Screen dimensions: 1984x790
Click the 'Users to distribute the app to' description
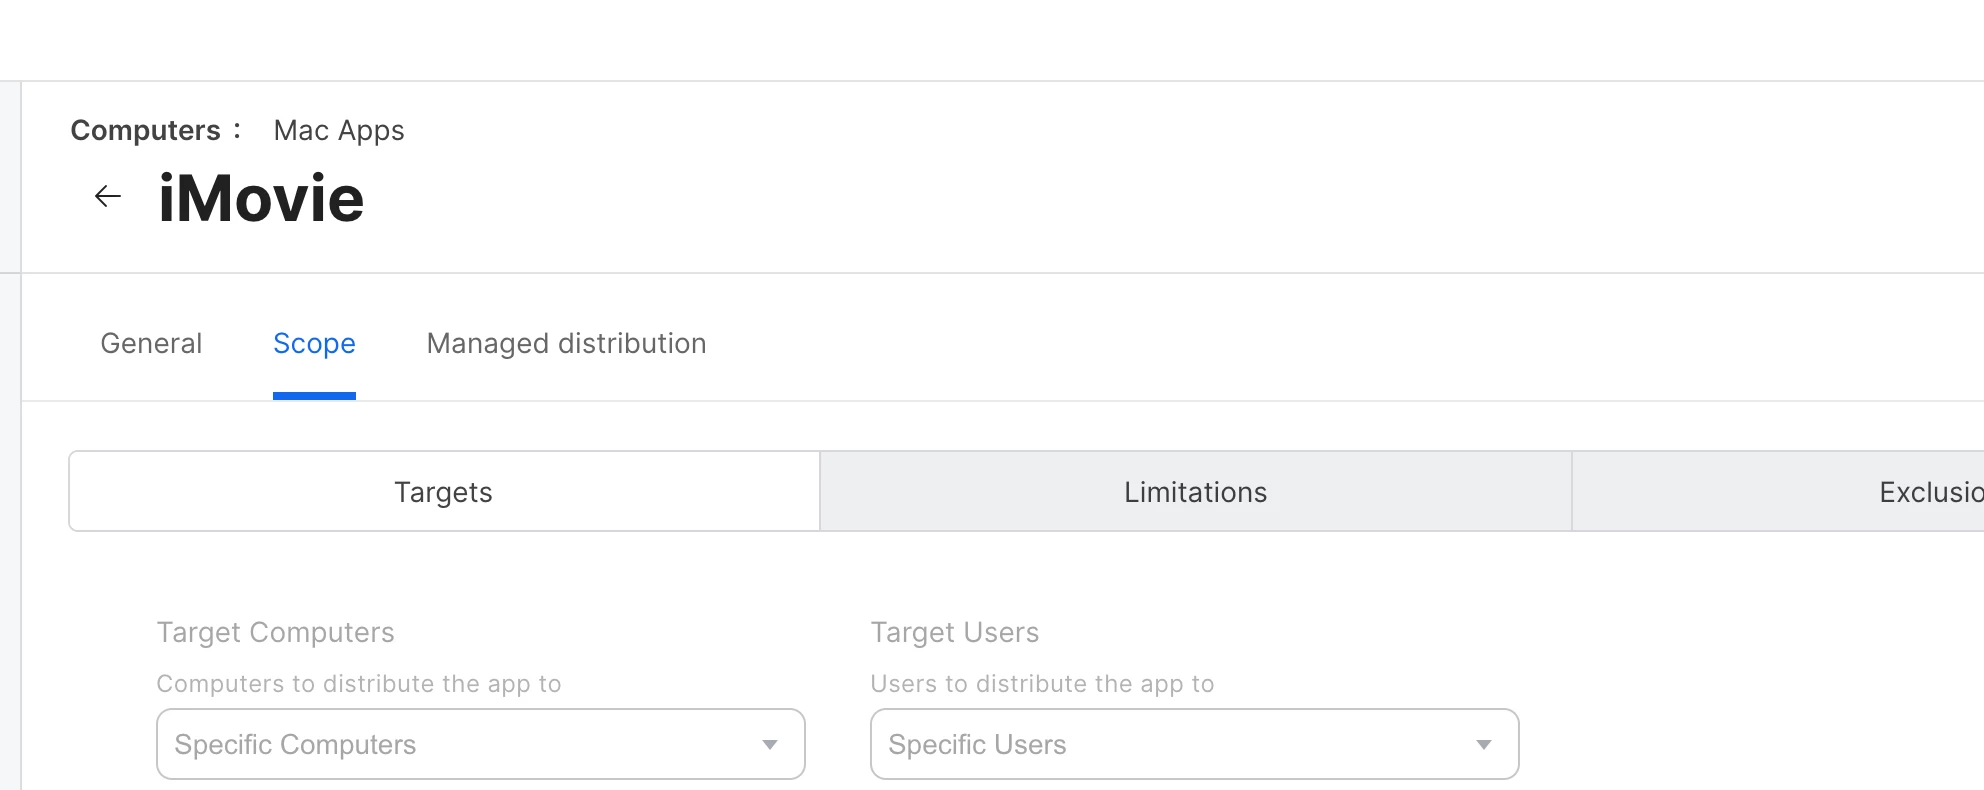[x=1042, y=683]
